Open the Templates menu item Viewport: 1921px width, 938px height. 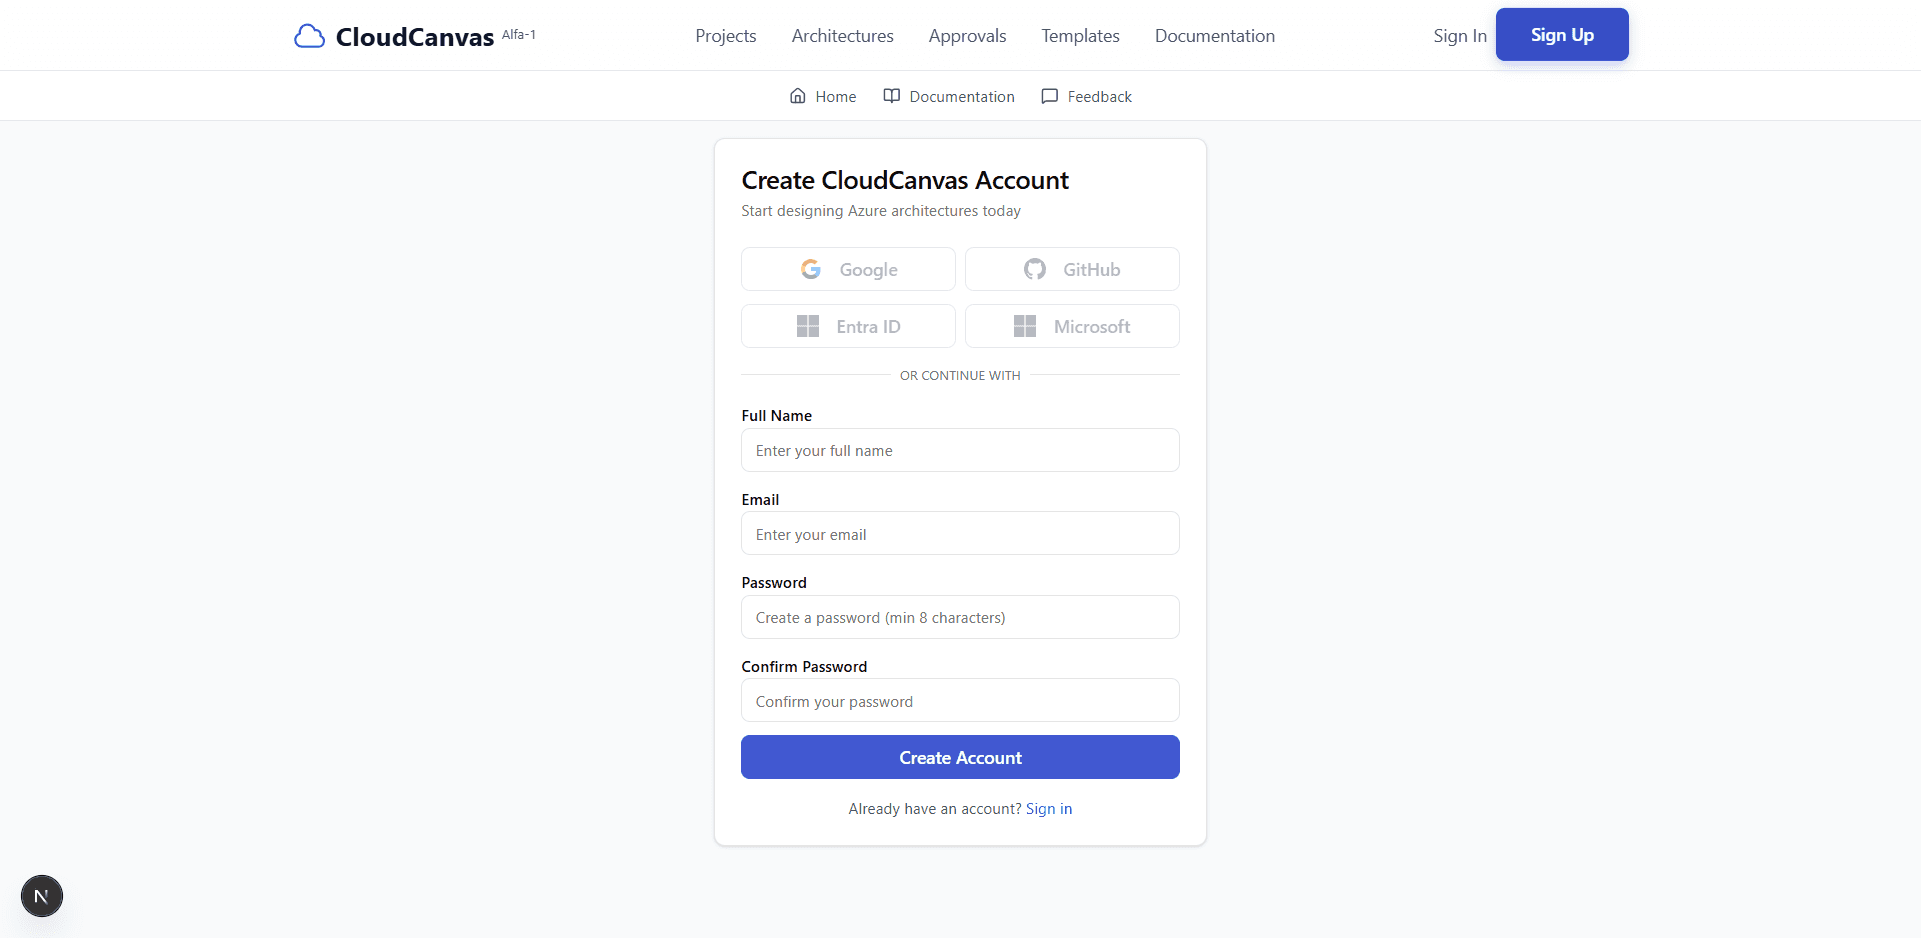click(1080, 35)
